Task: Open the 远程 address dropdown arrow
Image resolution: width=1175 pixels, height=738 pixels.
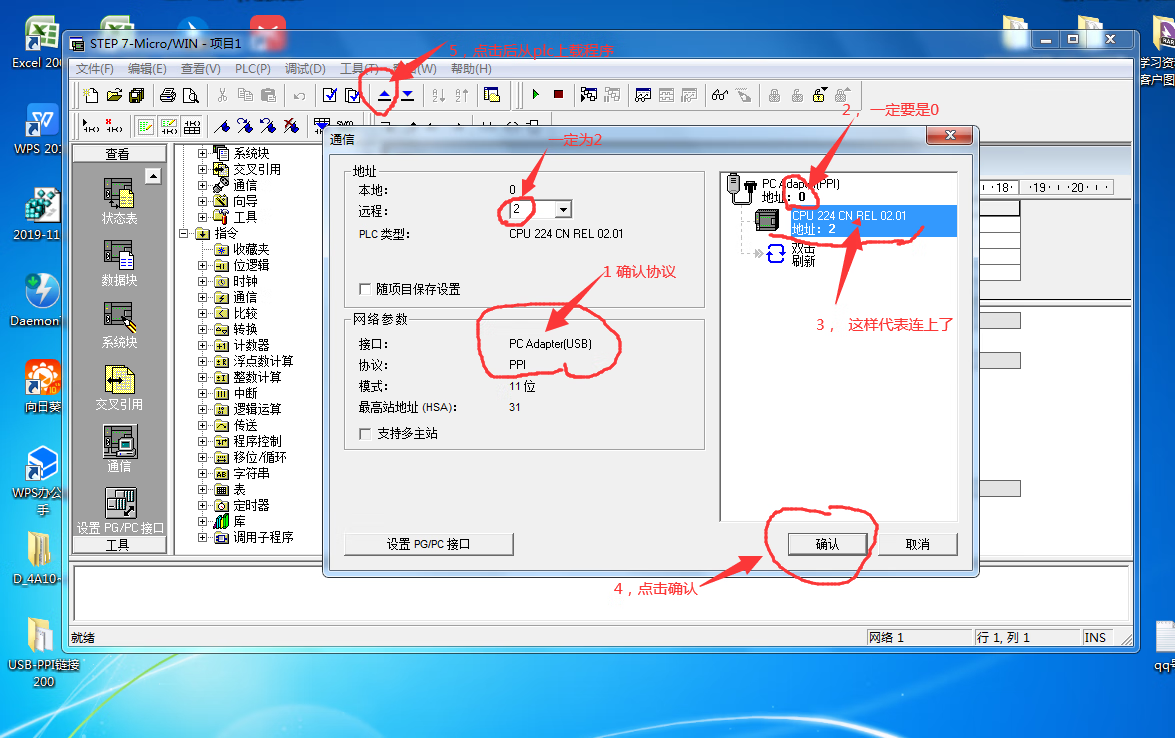Action: click(562, 210)
